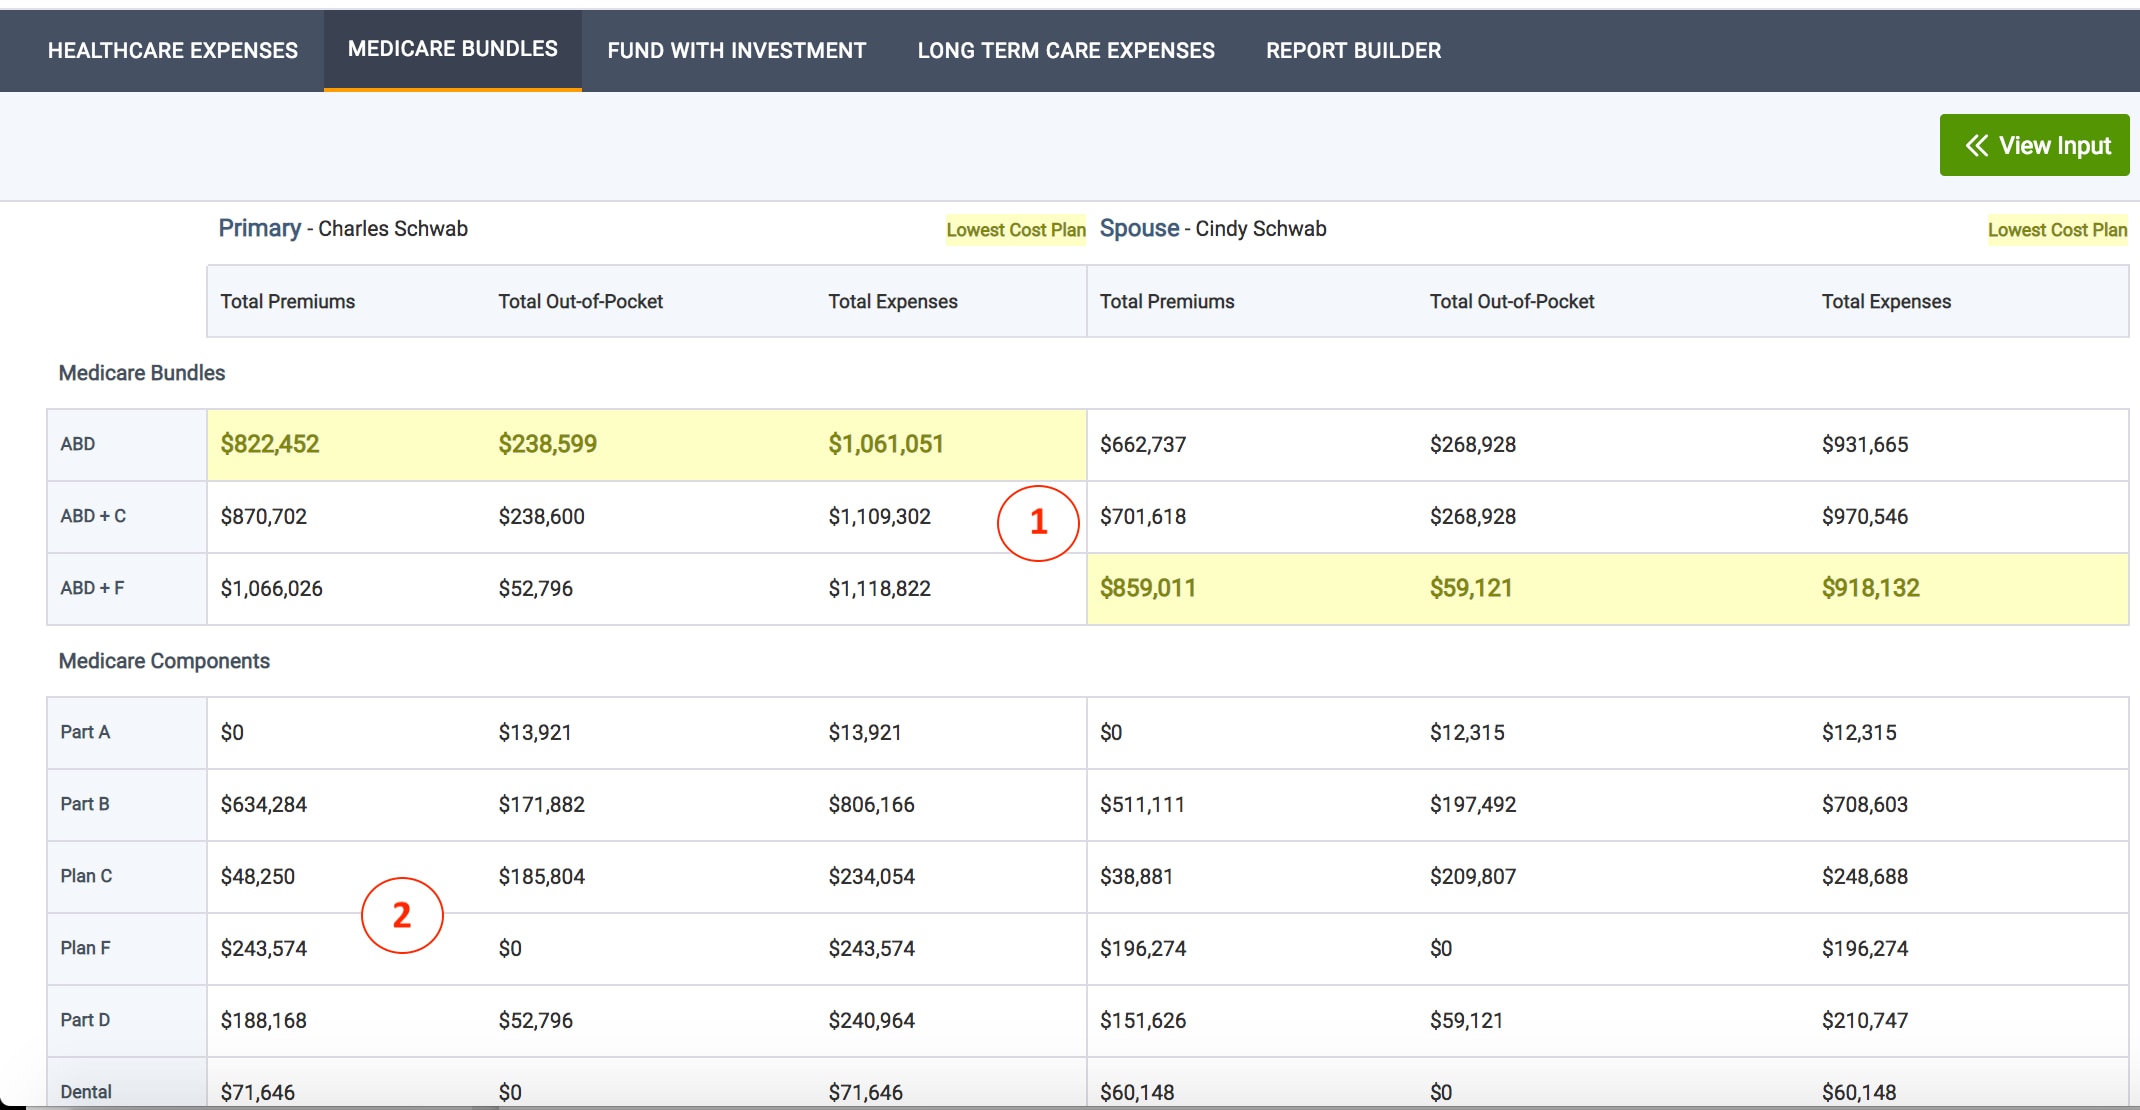Image resolution: width=2140 pixels, height=1110 pixels.
Task: Click the spouse ABD premiums $662,737
Action: point(1143,444)
